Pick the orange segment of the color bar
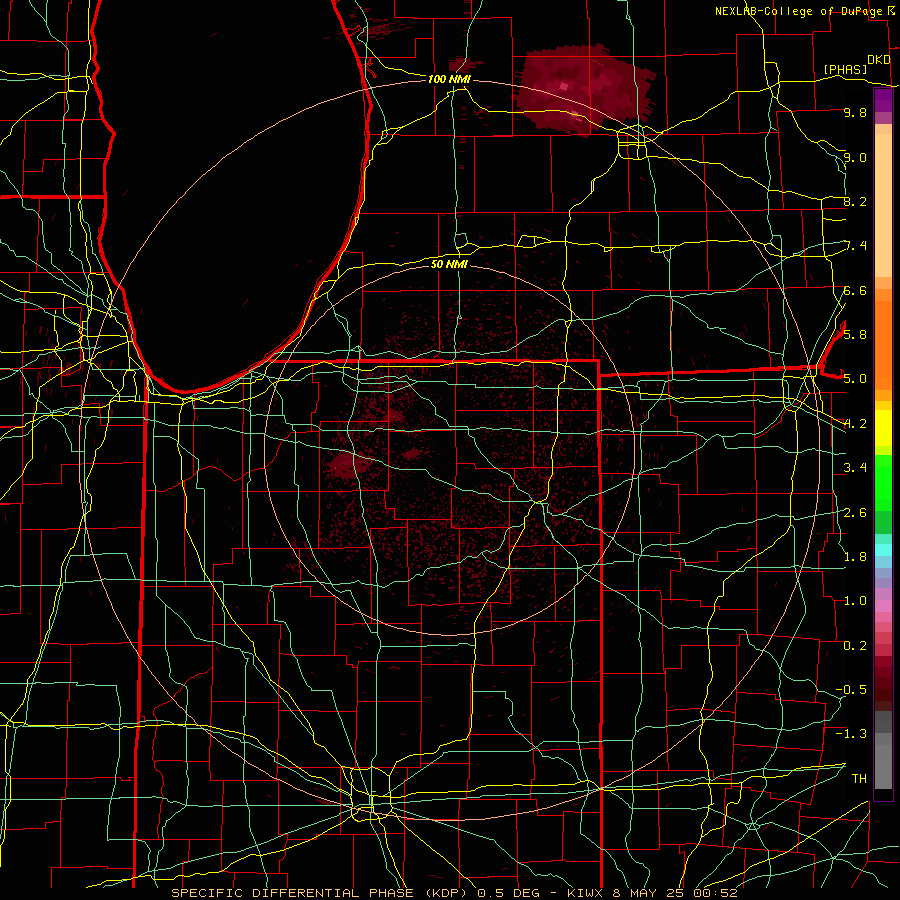 (x=883, y=345)
